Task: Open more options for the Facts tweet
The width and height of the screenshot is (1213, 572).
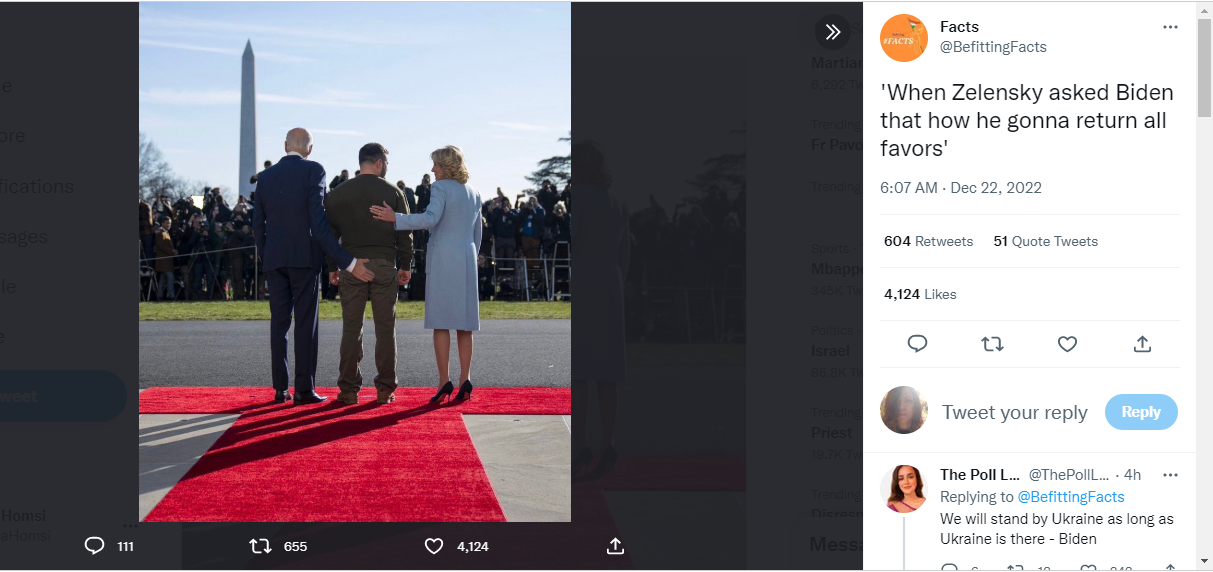Action: coord(1170,27)
